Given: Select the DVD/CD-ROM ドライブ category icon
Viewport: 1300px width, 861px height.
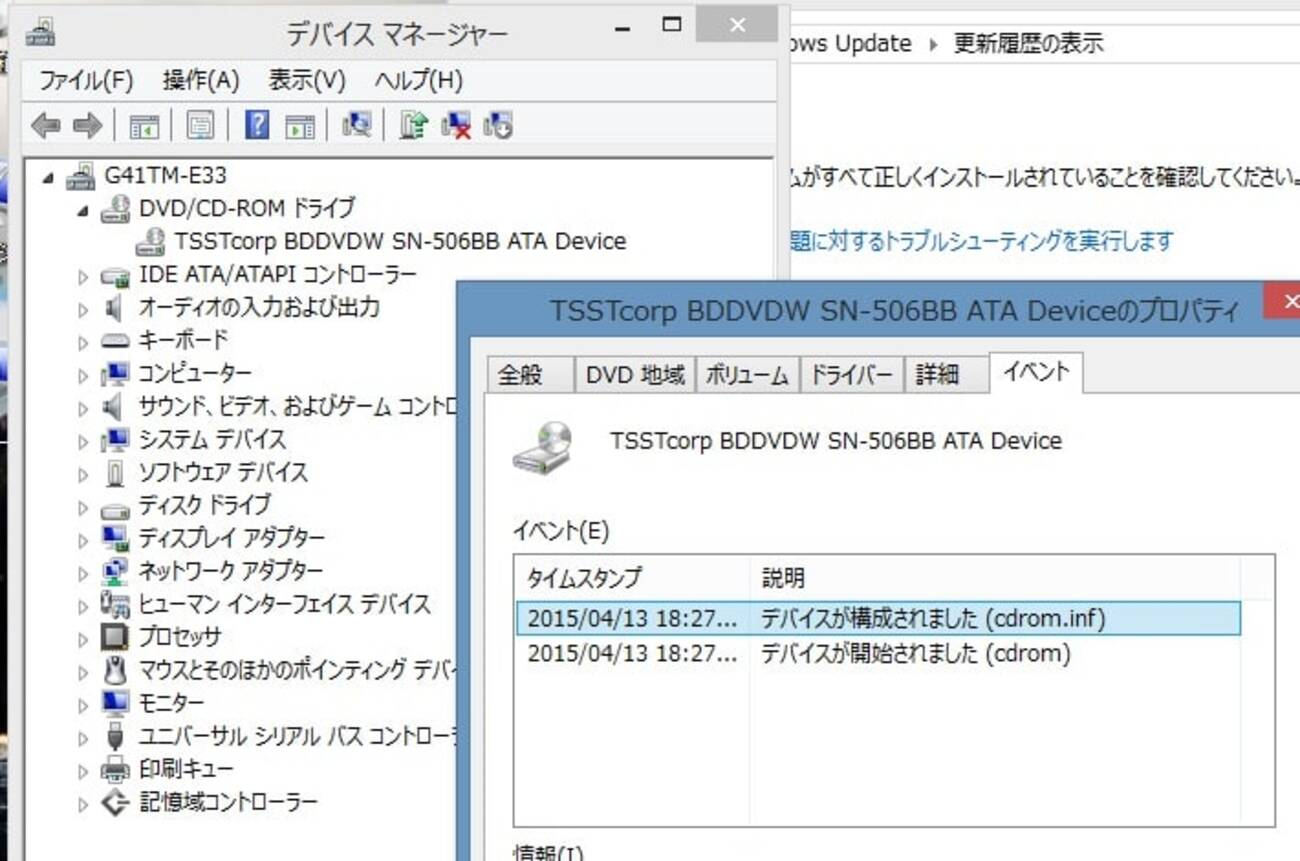Looking at the screenshot, I should (116, 209).
